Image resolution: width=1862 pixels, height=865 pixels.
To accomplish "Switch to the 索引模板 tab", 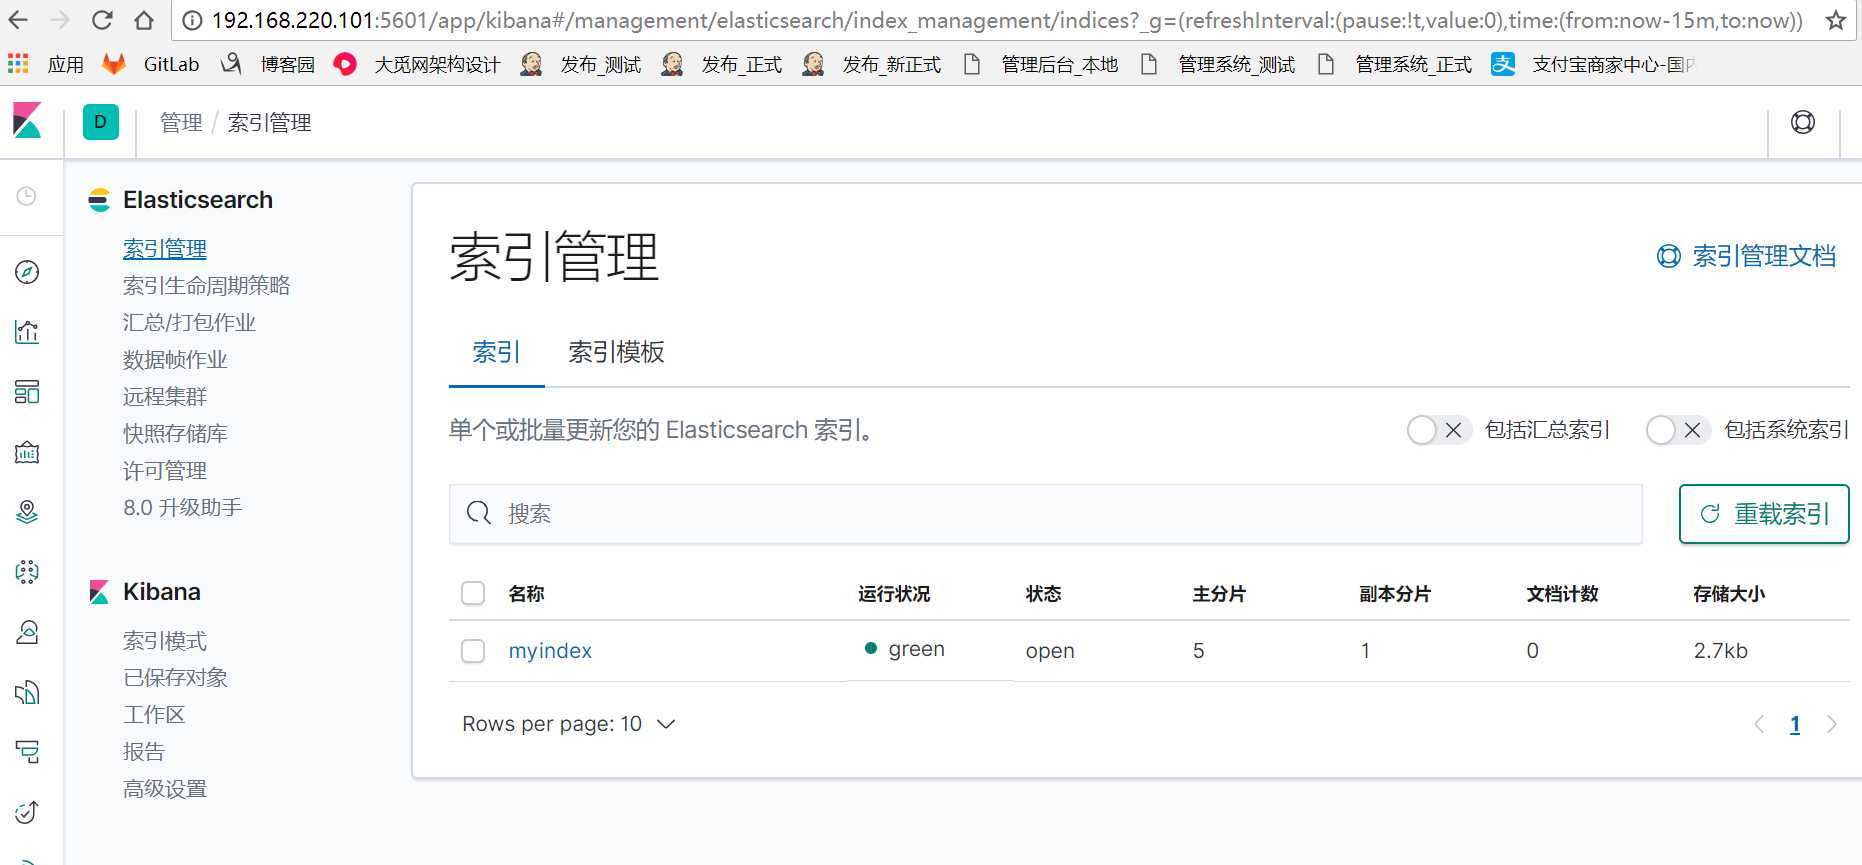I will (x=616, y=352).
